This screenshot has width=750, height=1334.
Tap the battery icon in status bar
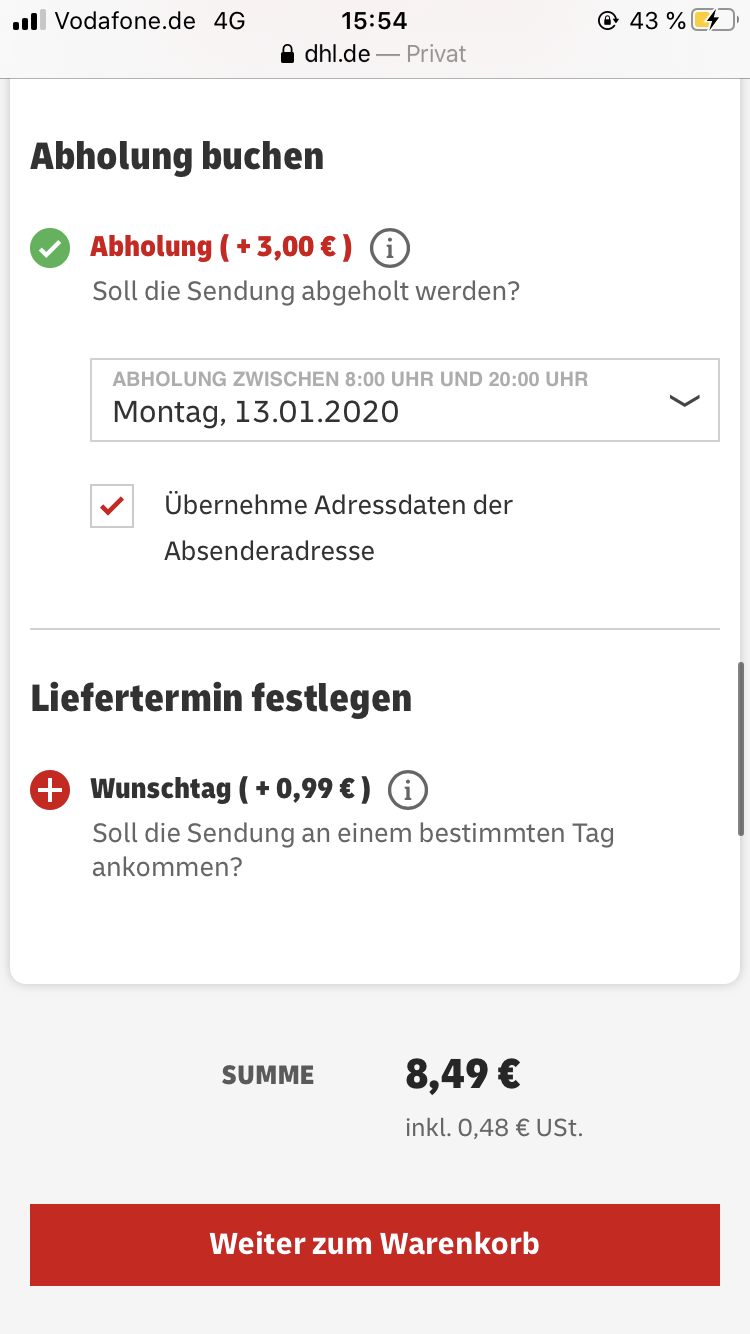tap(718, 20)
